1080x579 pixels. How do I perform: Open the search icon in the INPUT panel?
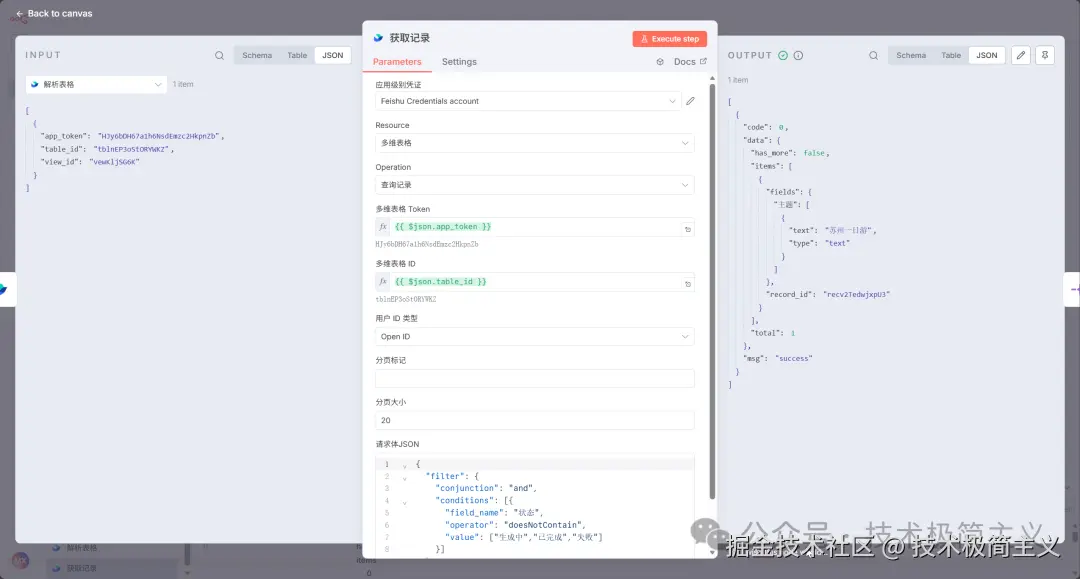tap(219, 55)
